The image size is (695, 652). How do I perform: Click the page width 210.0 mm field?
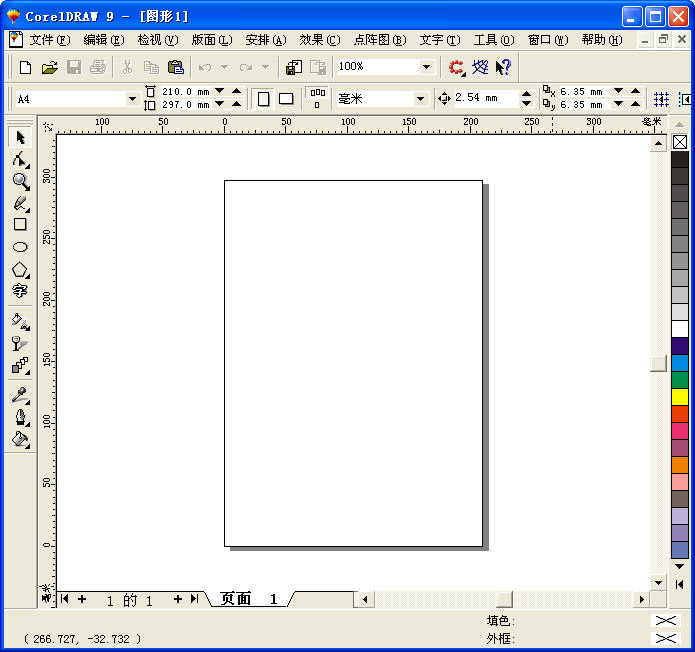pos(186,91)
